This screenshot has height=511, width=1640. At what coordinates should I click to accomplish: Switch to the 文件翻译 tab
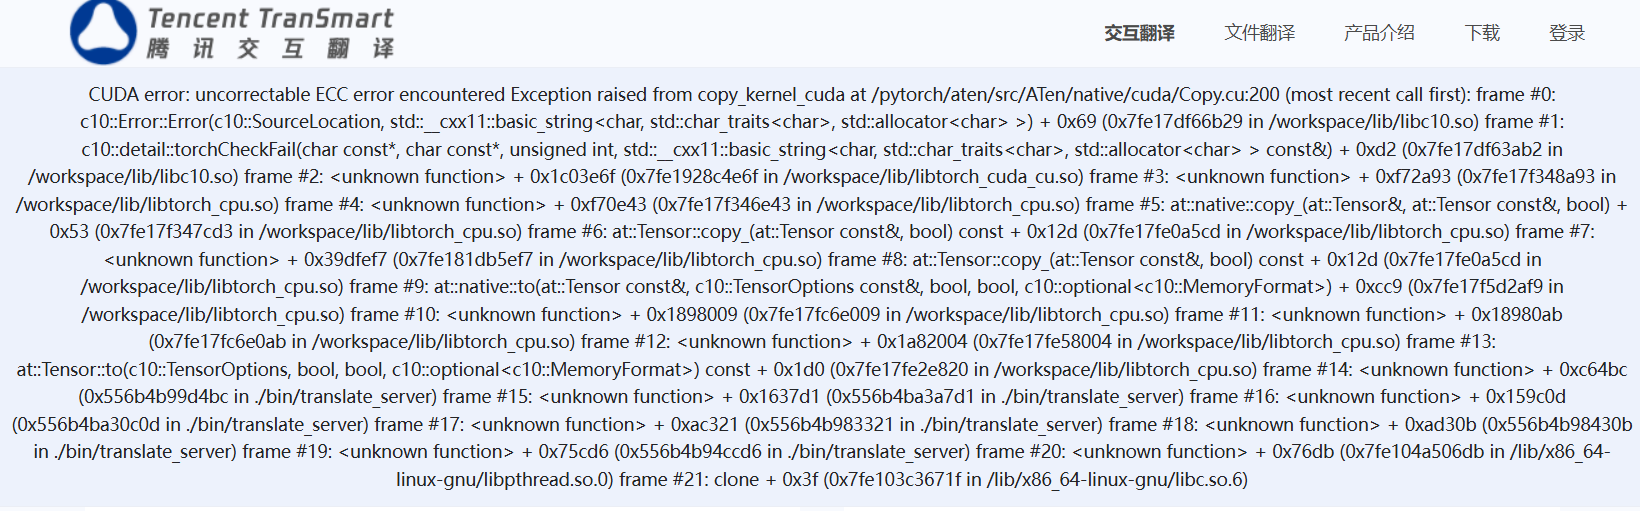coord(1259,33)
